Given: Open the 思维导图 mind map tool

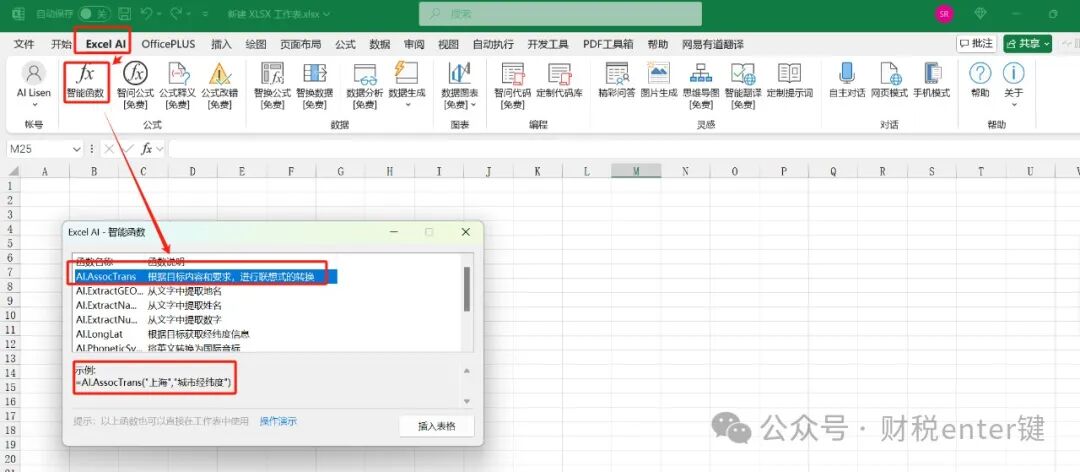Looking at the screenshot, I should [x=701, y=85].
